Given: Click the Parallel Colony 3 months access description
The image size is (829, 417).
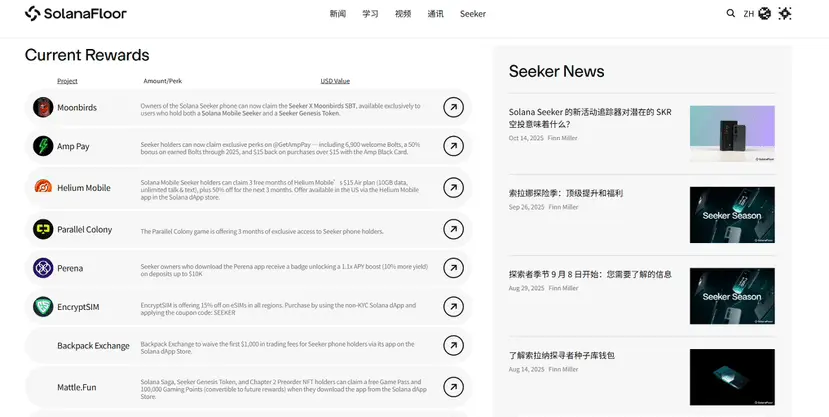Looking at the screenshot, I should tap(262, 231).
